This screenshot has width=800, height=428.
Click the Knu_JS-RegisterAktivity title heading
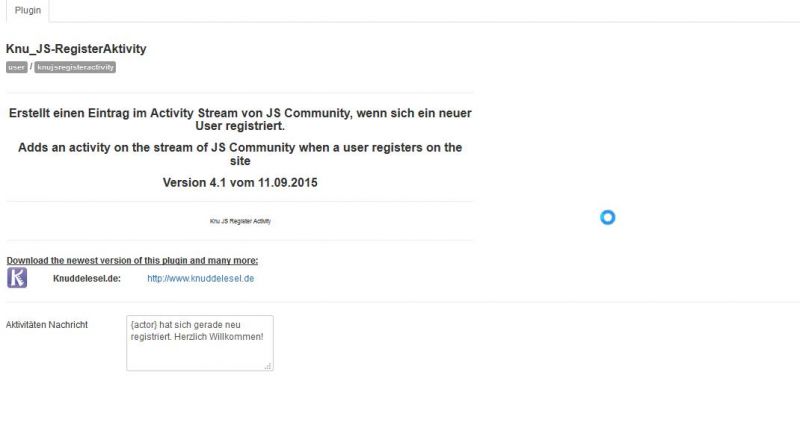point(76,49)
